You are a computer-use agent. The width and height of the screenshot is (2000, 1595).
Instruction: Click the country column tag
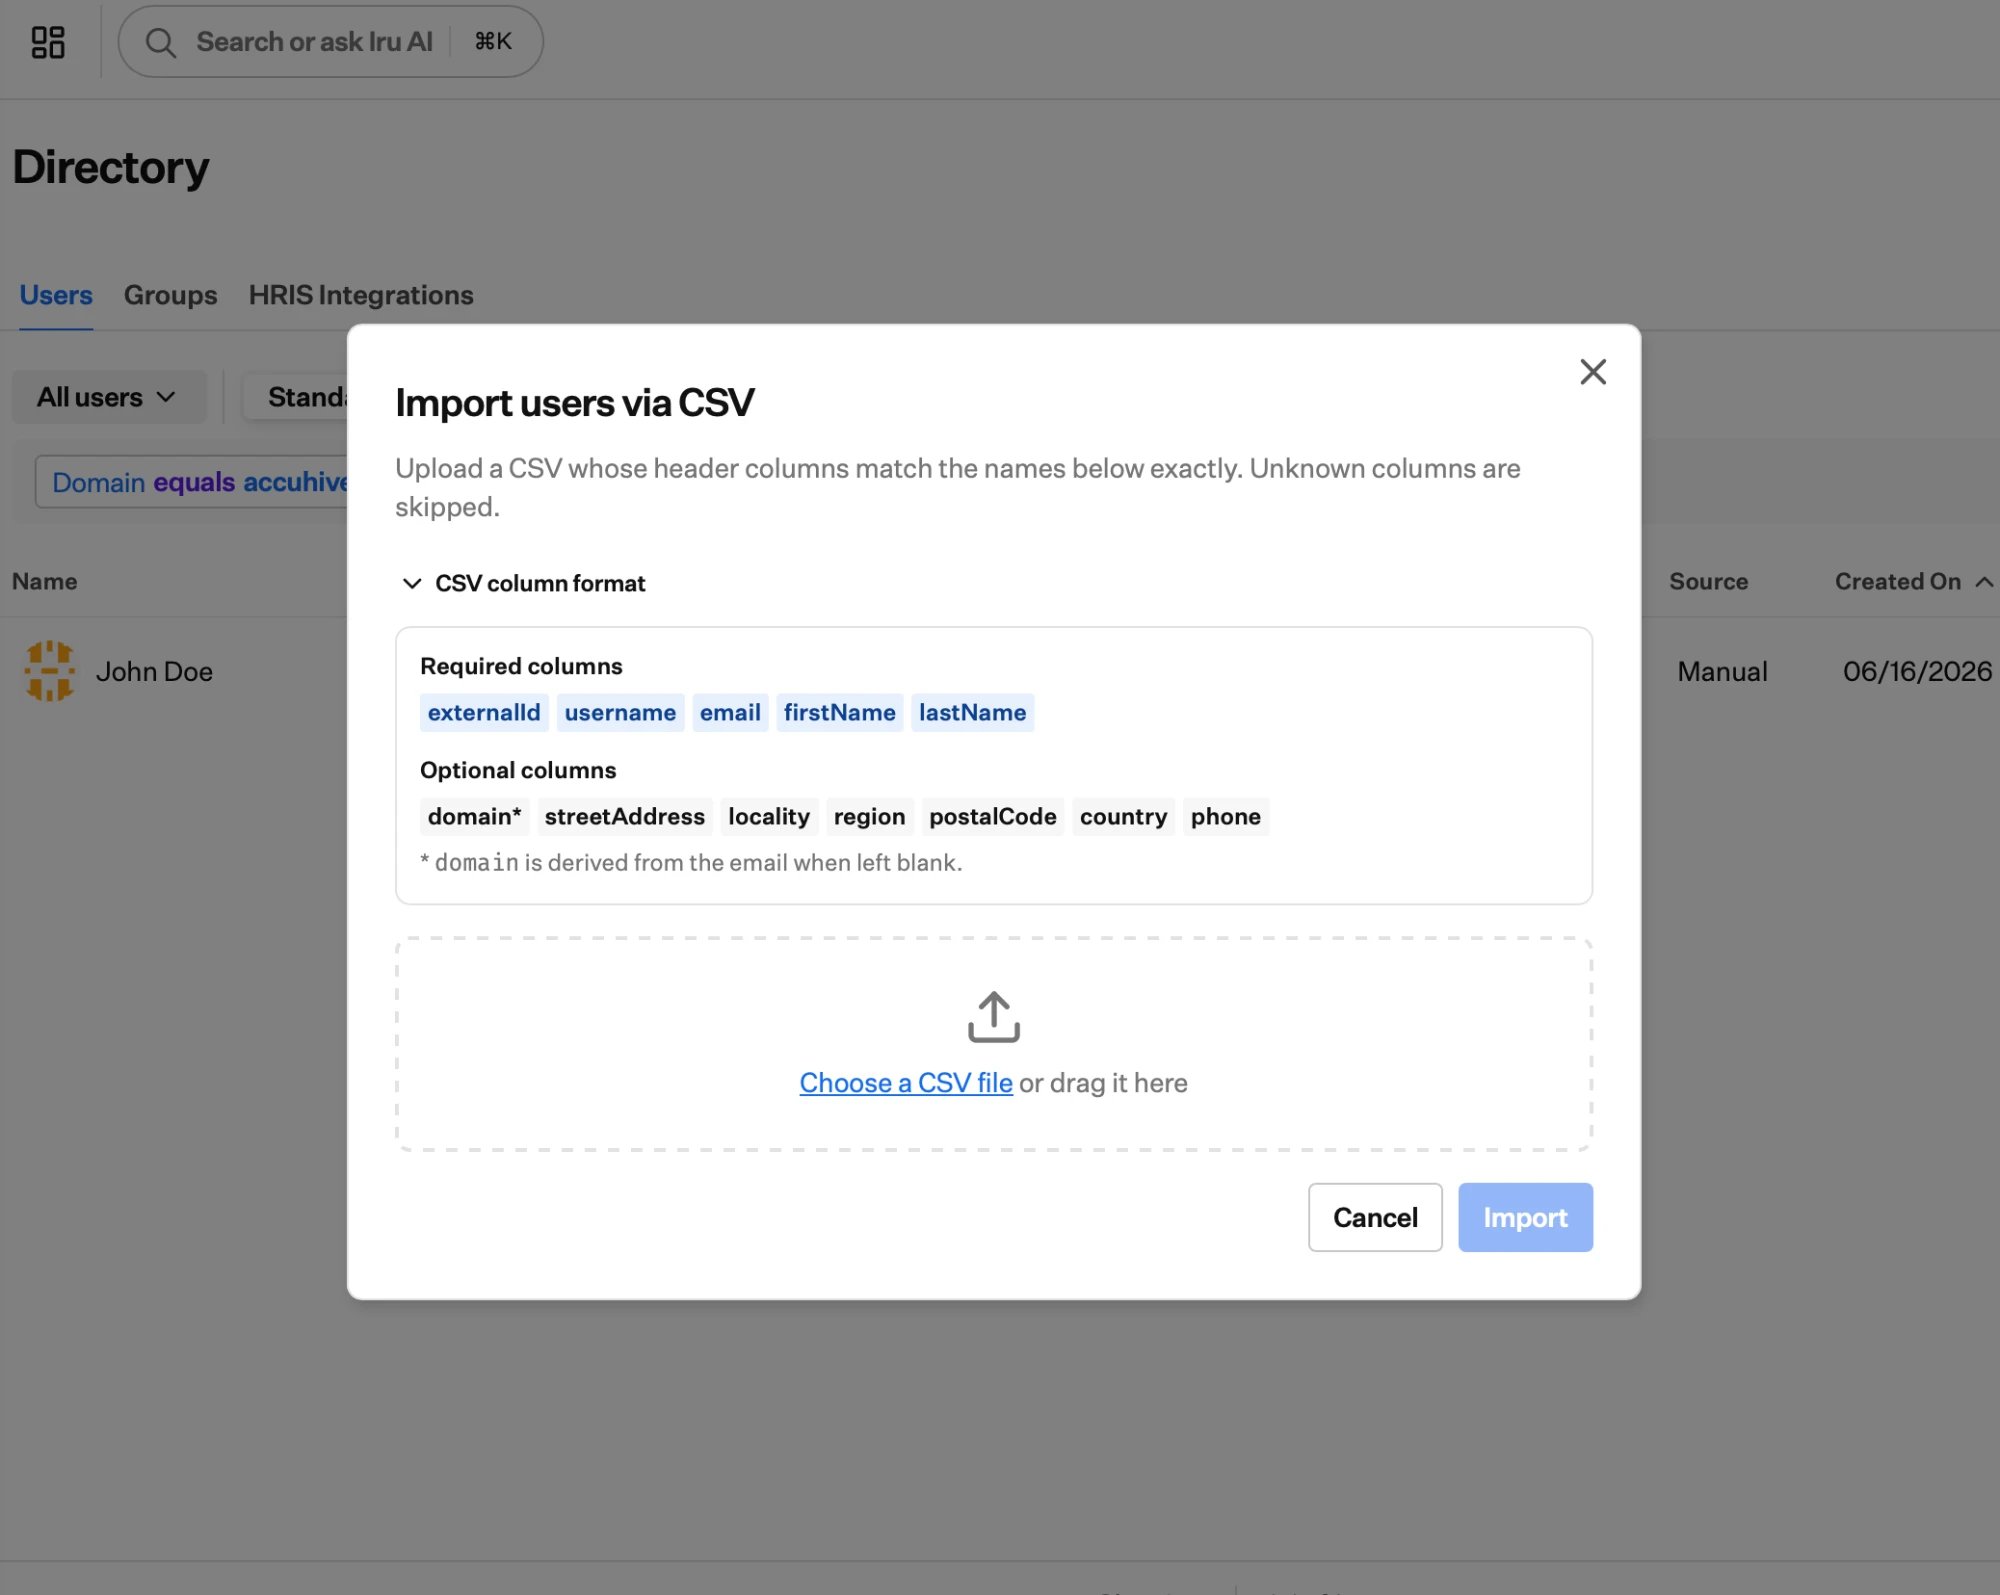[1123, 817]
